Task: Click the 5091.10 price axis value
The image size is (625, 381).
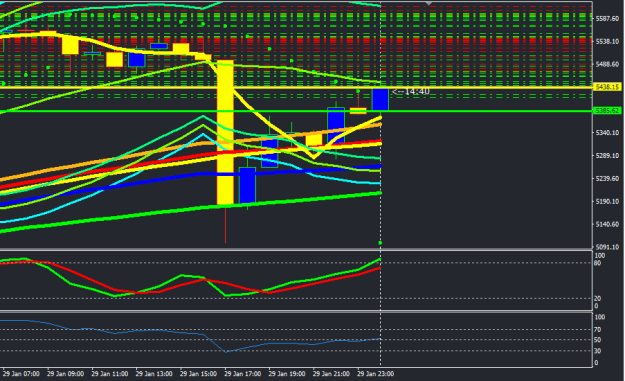Action: click(607, 247)
